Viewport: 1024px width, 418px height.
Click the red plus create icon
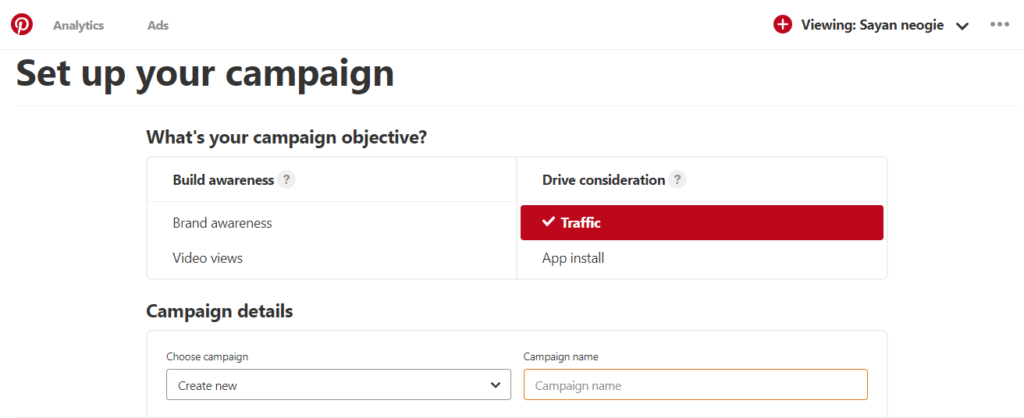click(x=782, y=25)
